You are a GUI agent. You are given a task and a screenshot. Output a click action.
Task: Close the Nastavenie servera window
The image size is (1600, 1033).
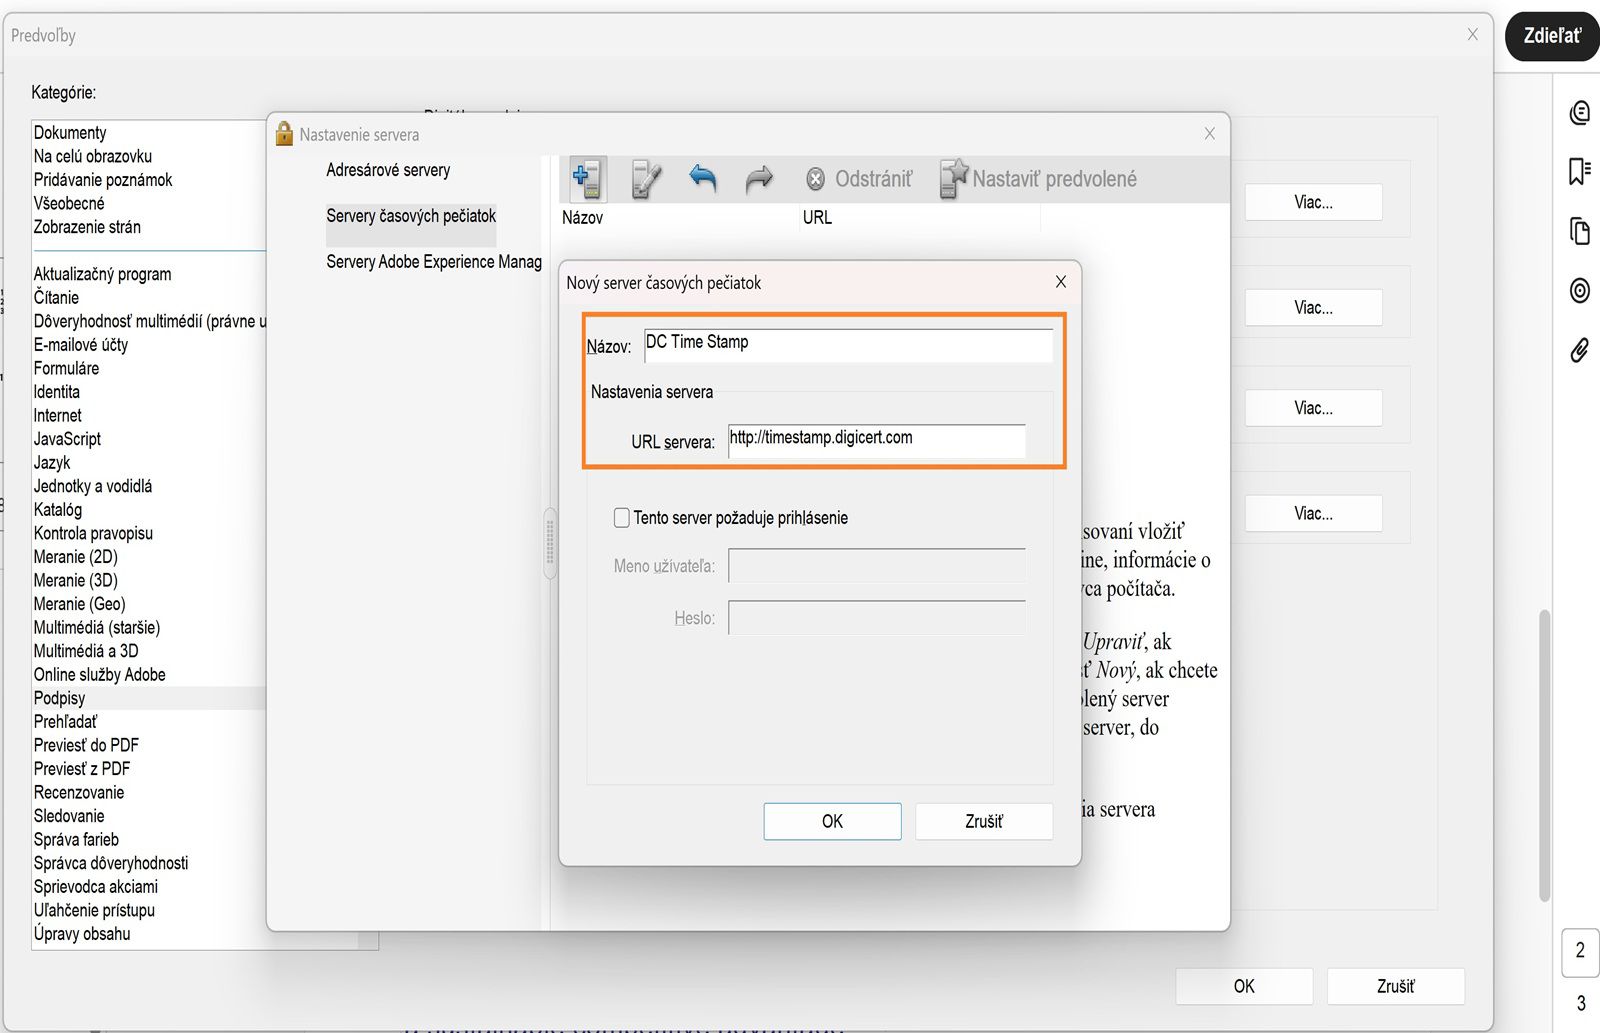(1209, 134)
